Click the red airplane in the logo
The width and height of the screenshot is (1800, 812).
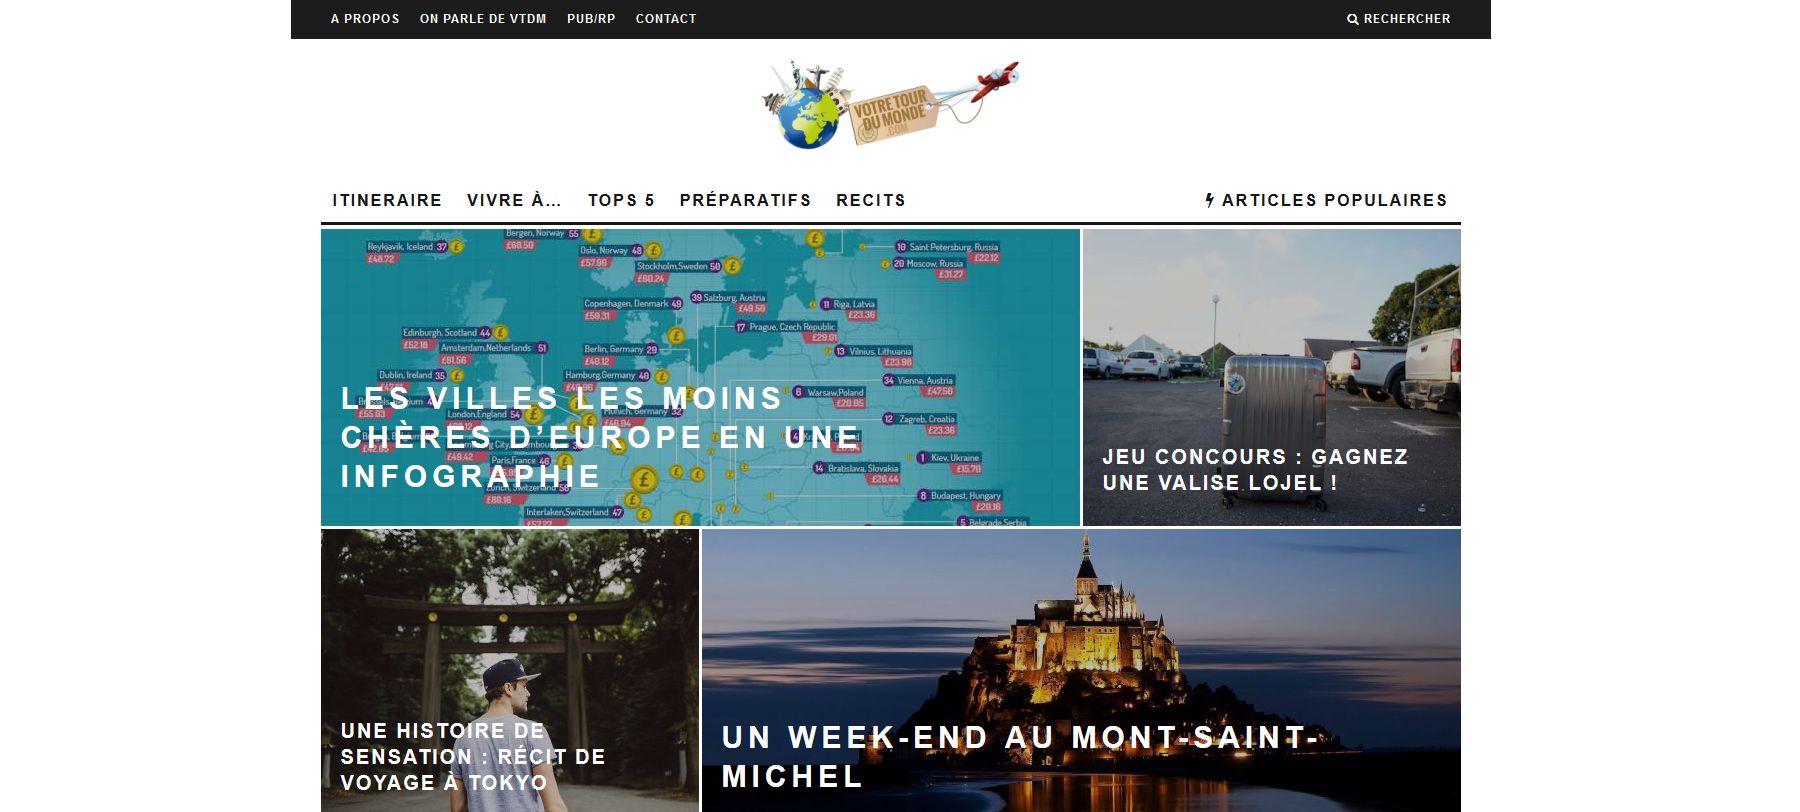[994, 80]
